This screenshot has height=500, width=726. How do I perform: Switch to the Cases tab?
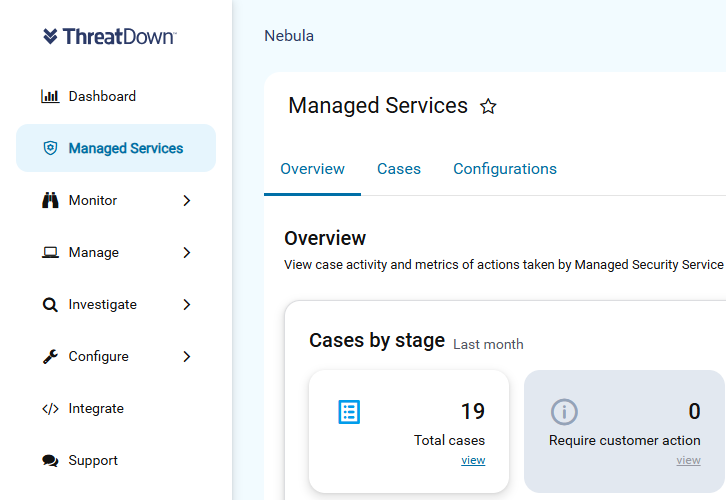pyautogui.click(x=399, y=169)
